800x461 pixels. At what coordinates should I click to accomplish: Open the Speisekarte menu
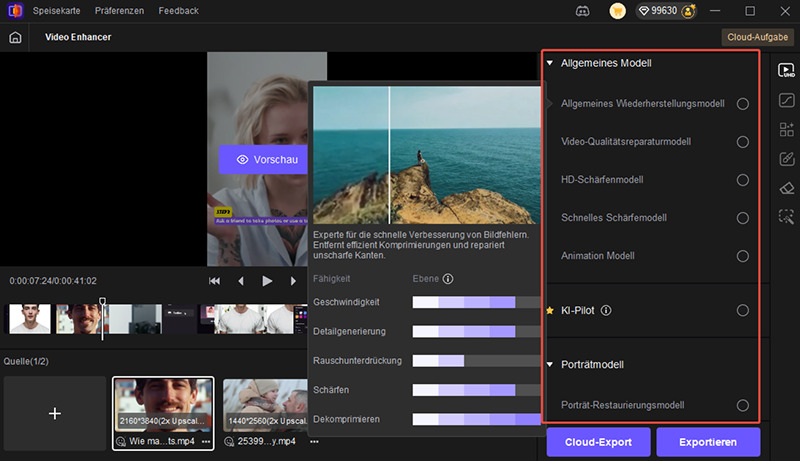click(57, 11)
